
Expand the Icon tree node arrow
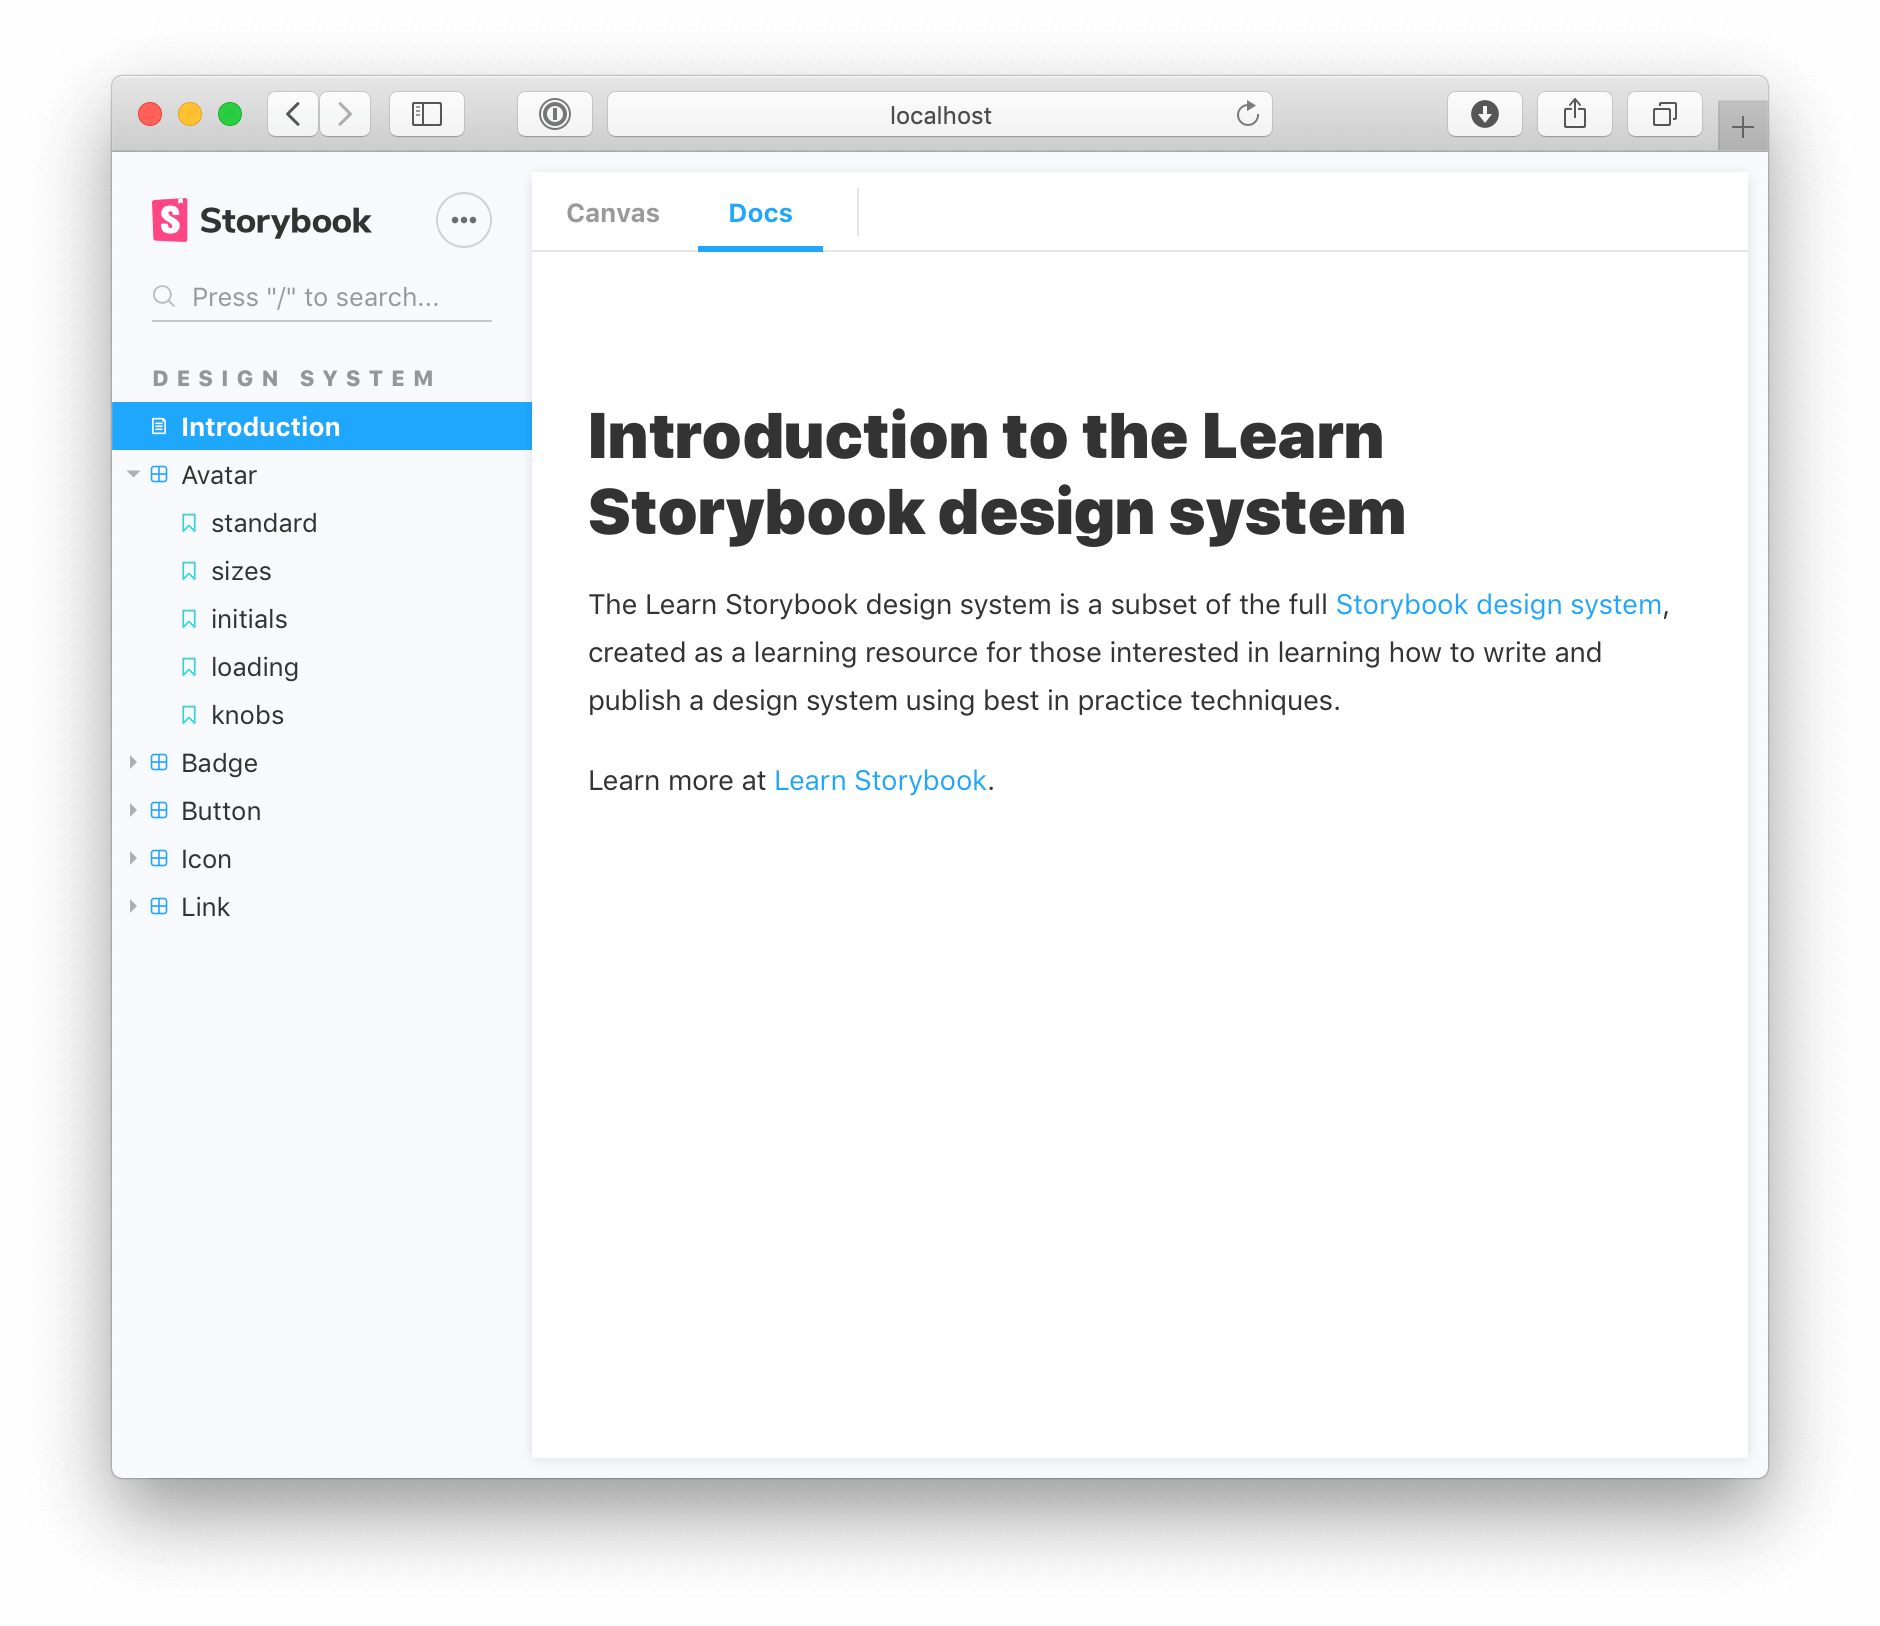tap(133, 858)
